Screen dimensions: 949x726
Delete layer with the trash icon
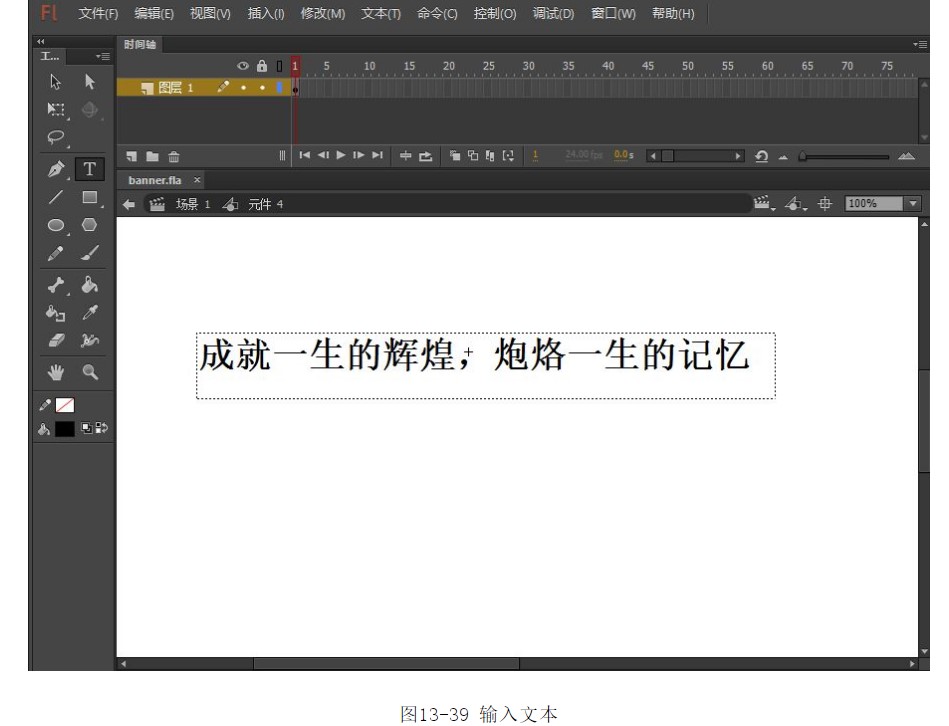coord(174,156)
